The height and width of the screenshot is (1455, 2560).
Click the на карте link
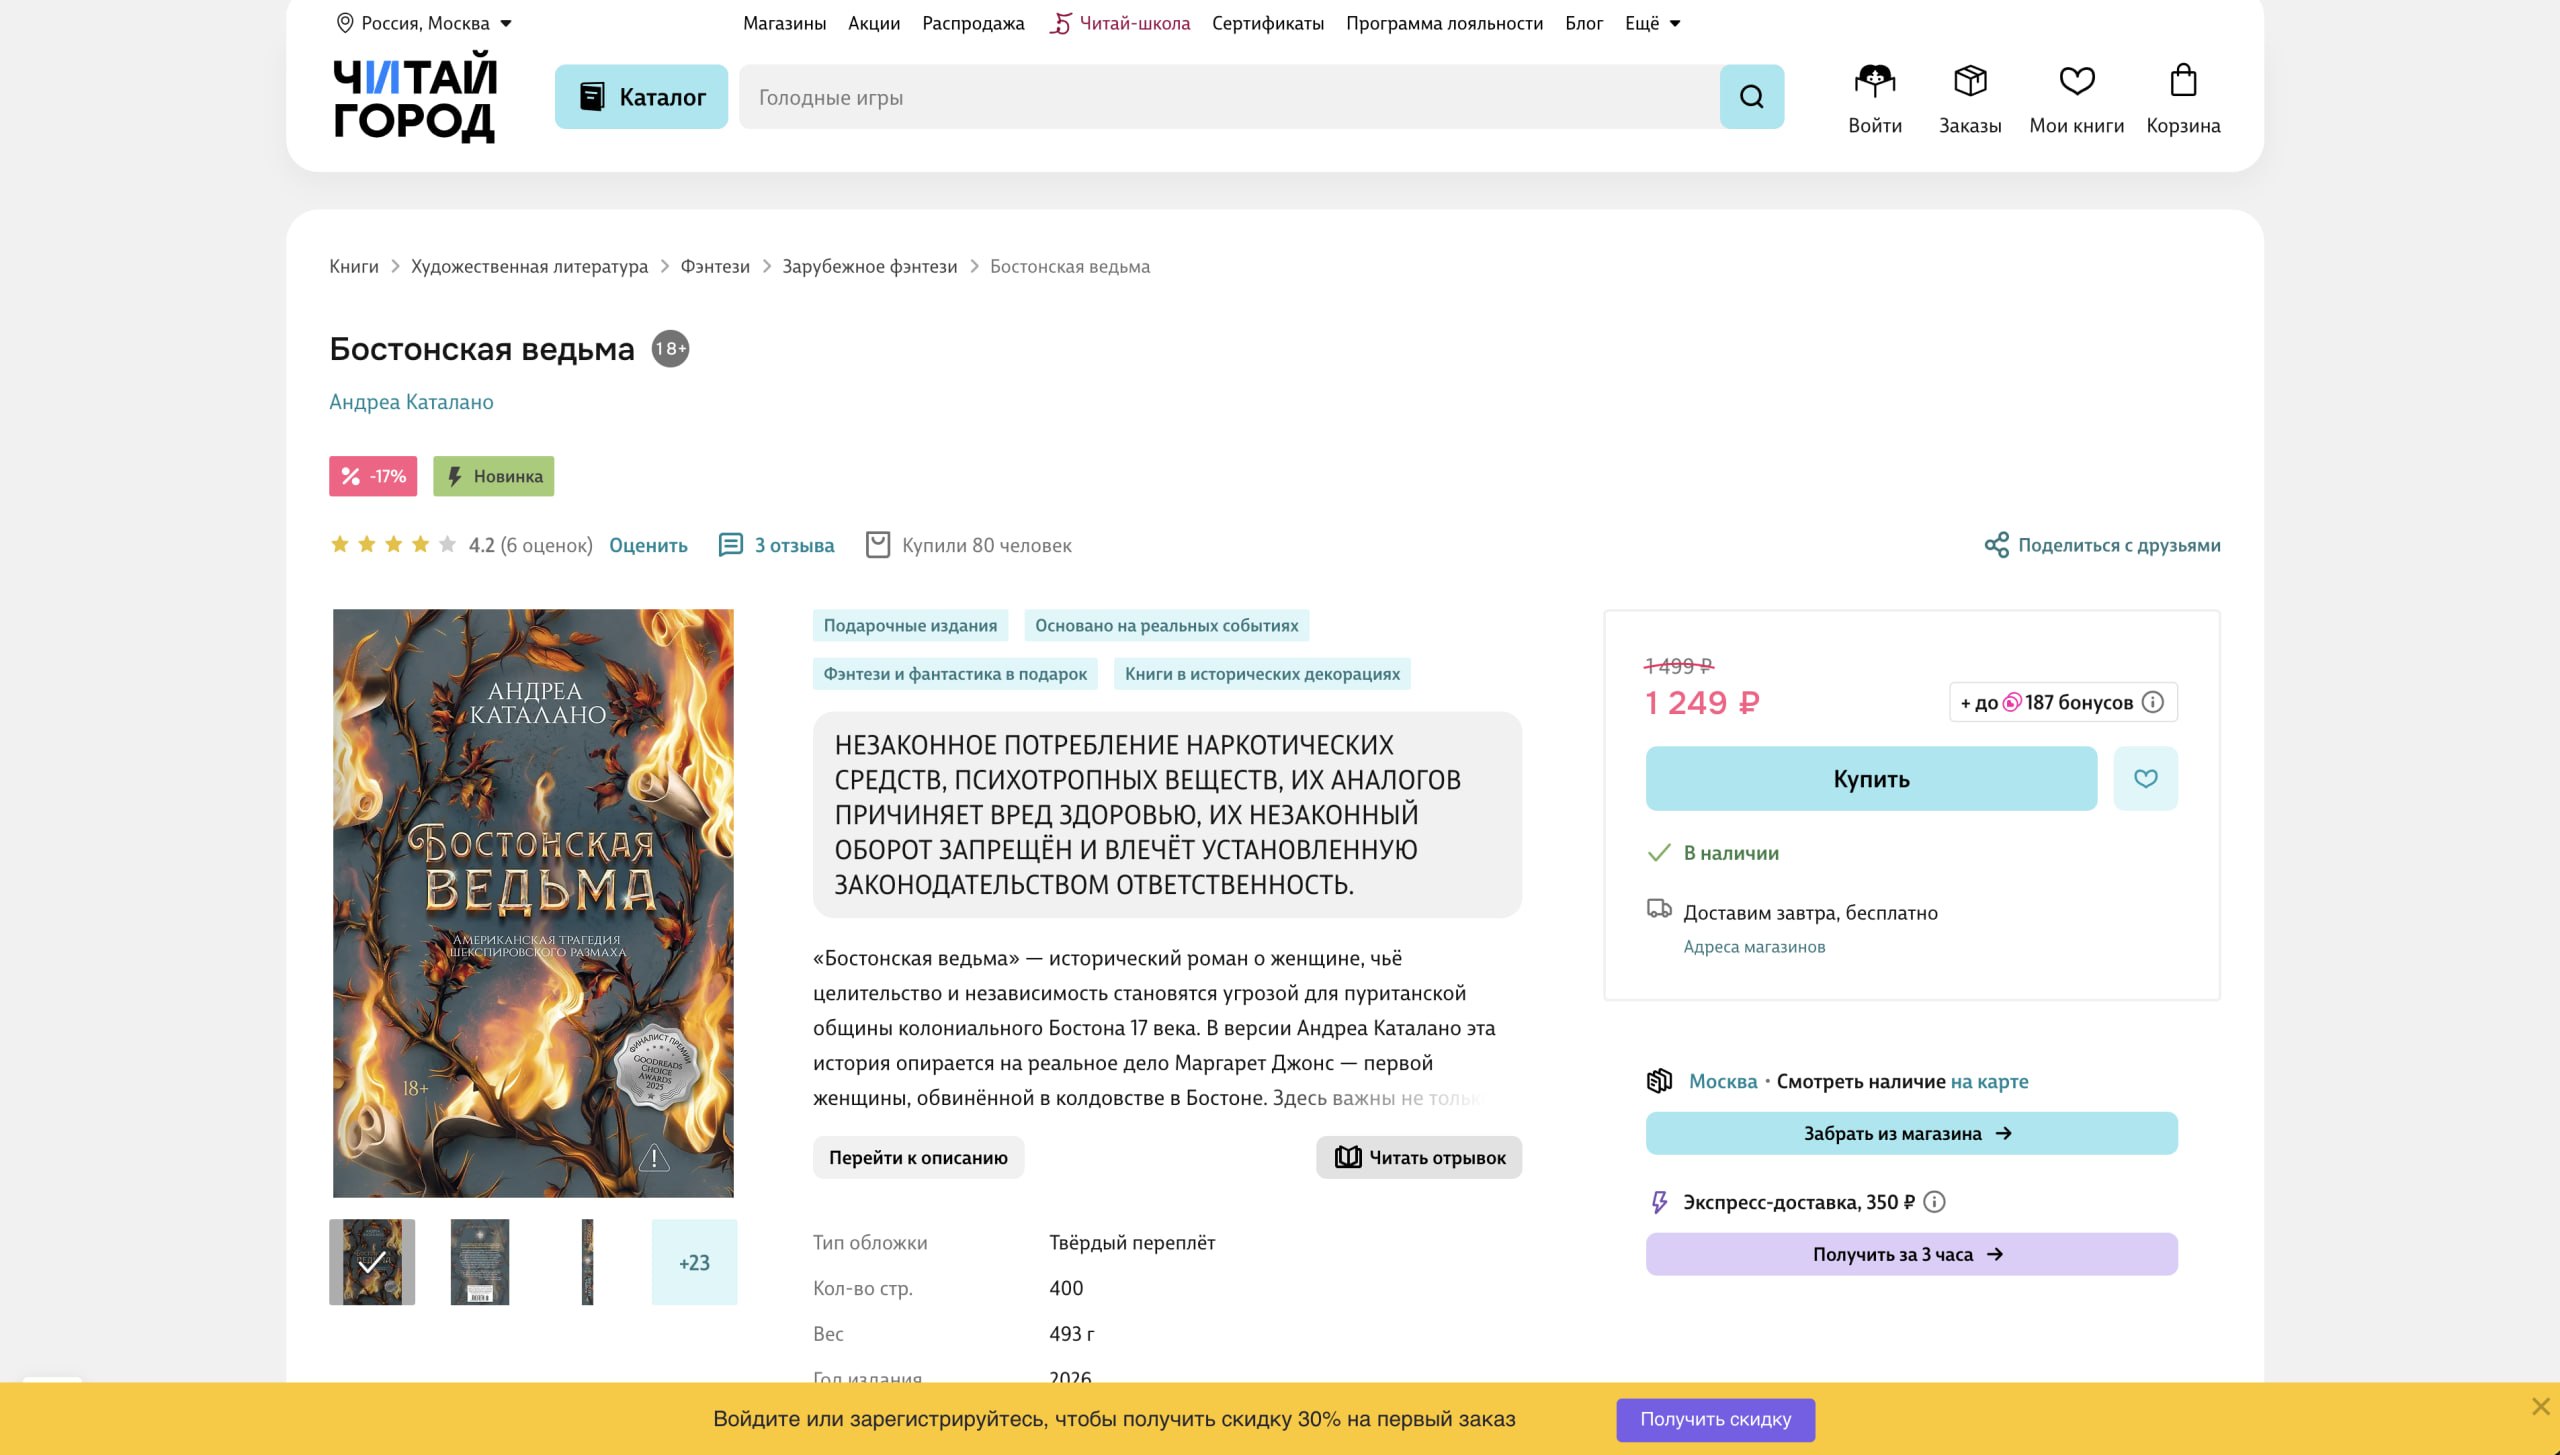[1989, 1081]
